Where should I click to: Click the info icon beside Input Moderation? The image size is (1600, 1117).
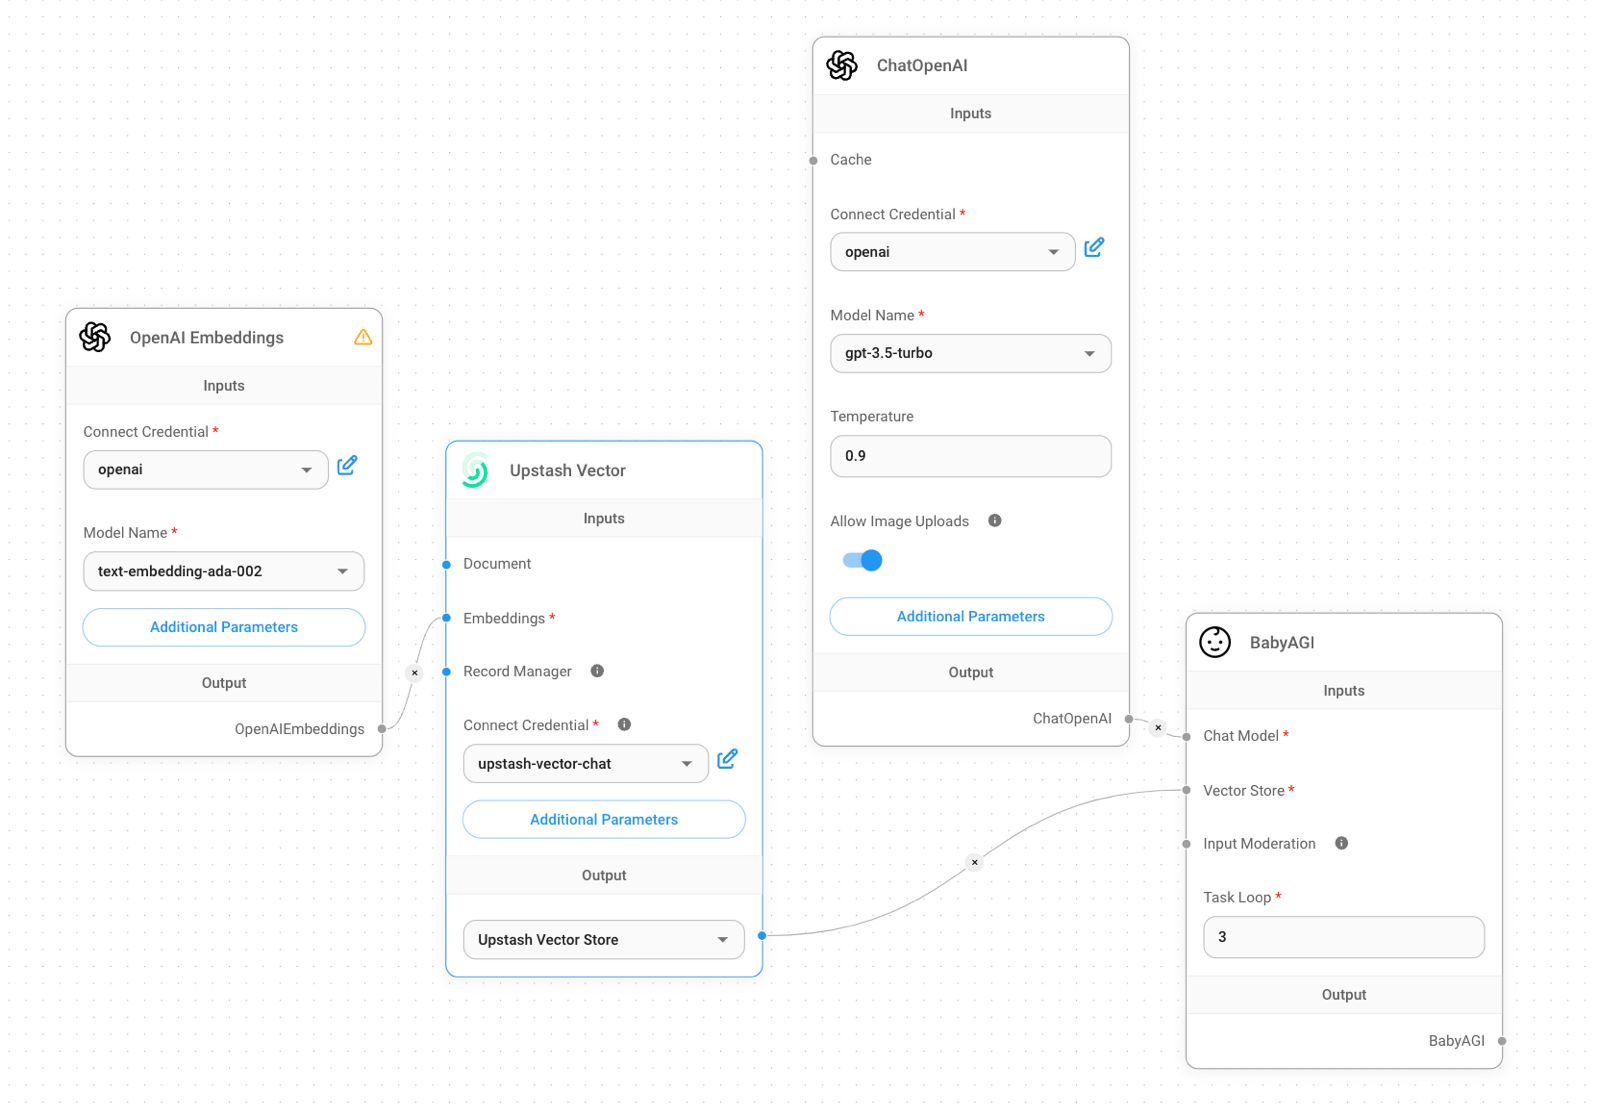pyautogui.click(x=1342, y=844)
